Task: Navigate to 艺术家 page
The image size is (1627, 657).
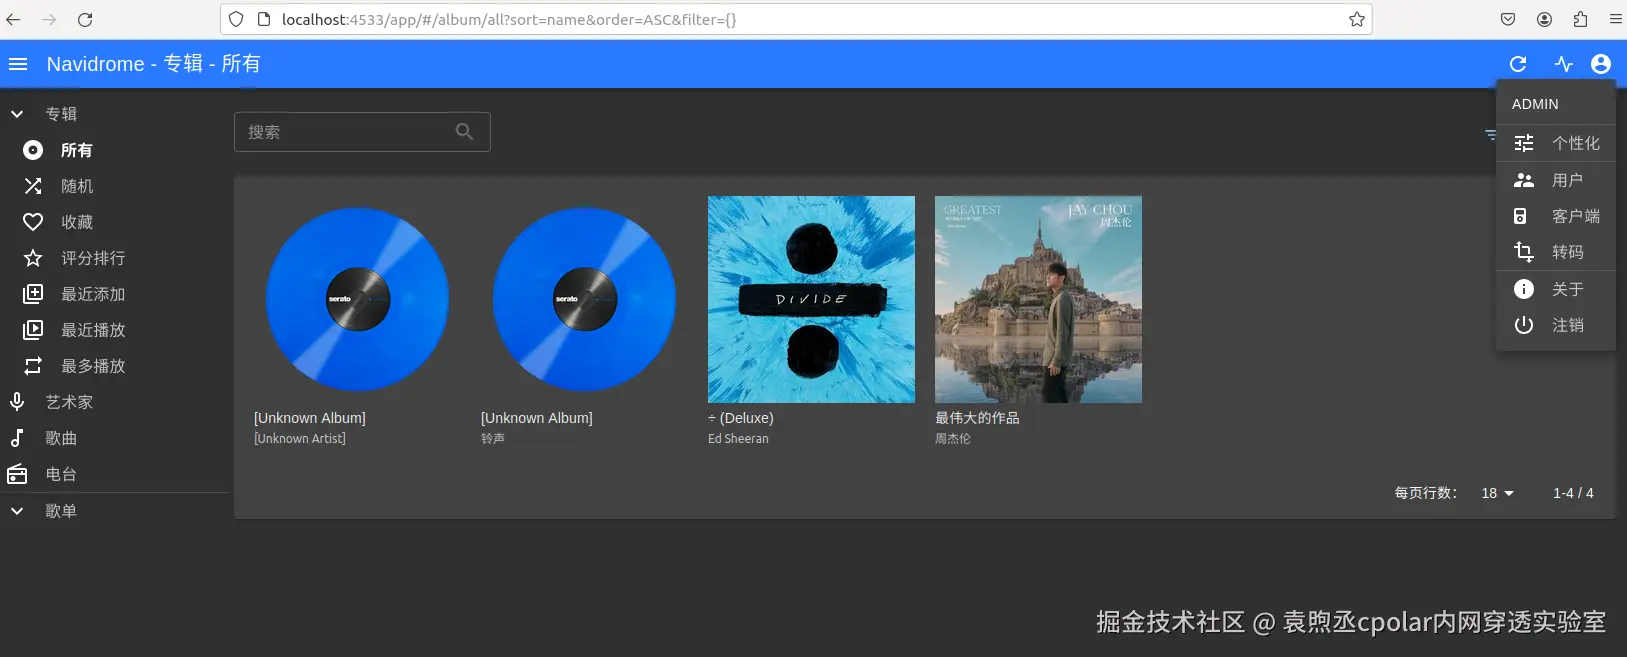Action: click(x=115, y=402)
